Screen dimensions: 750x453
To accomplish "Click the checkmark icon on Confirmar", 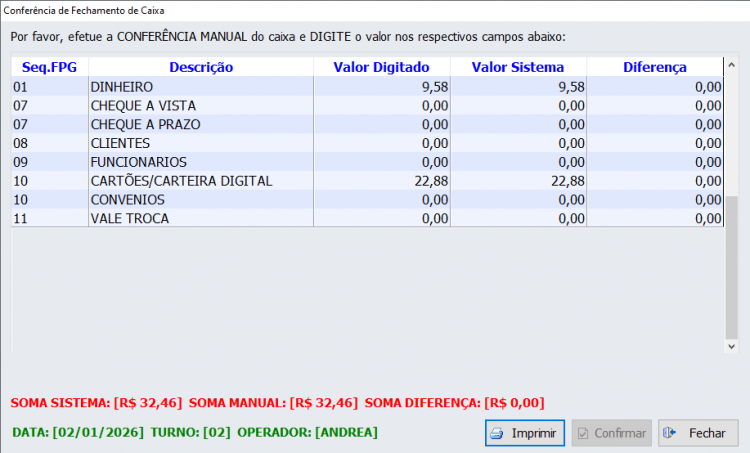I will point(583,433).
